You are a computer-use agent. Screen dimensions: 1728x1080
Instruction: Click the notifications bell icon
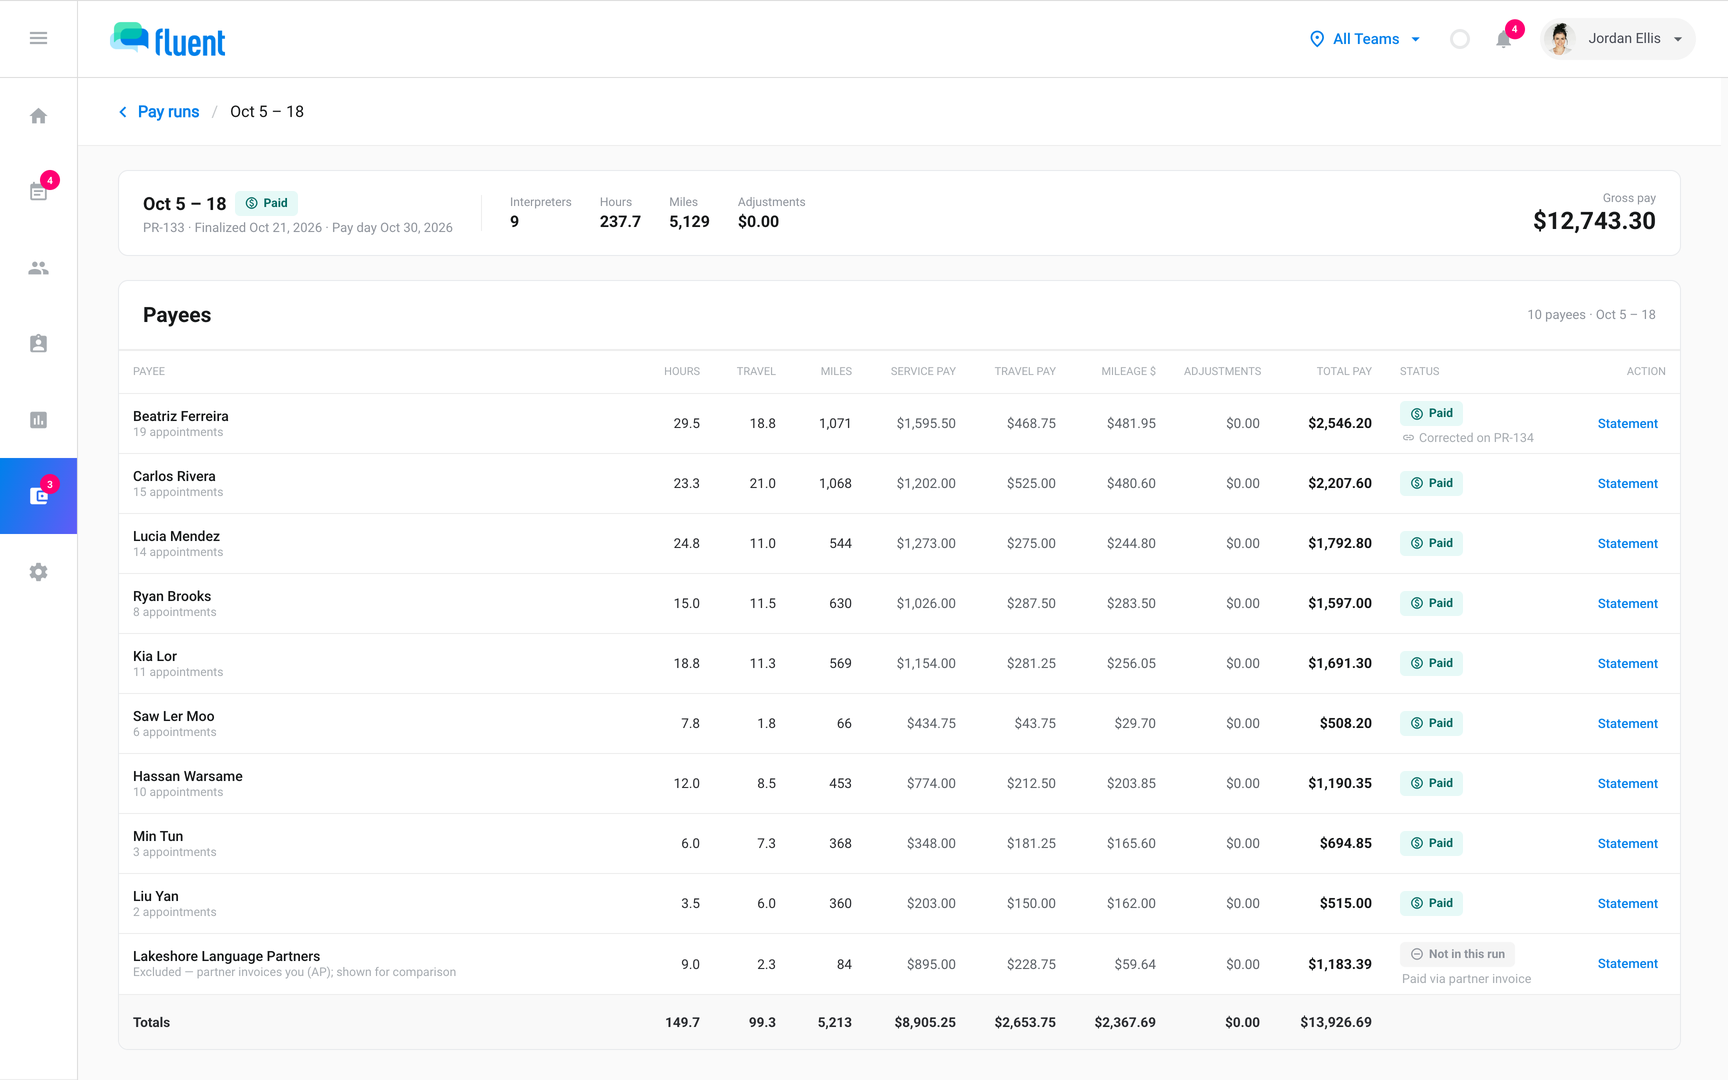coord(1503,39)
